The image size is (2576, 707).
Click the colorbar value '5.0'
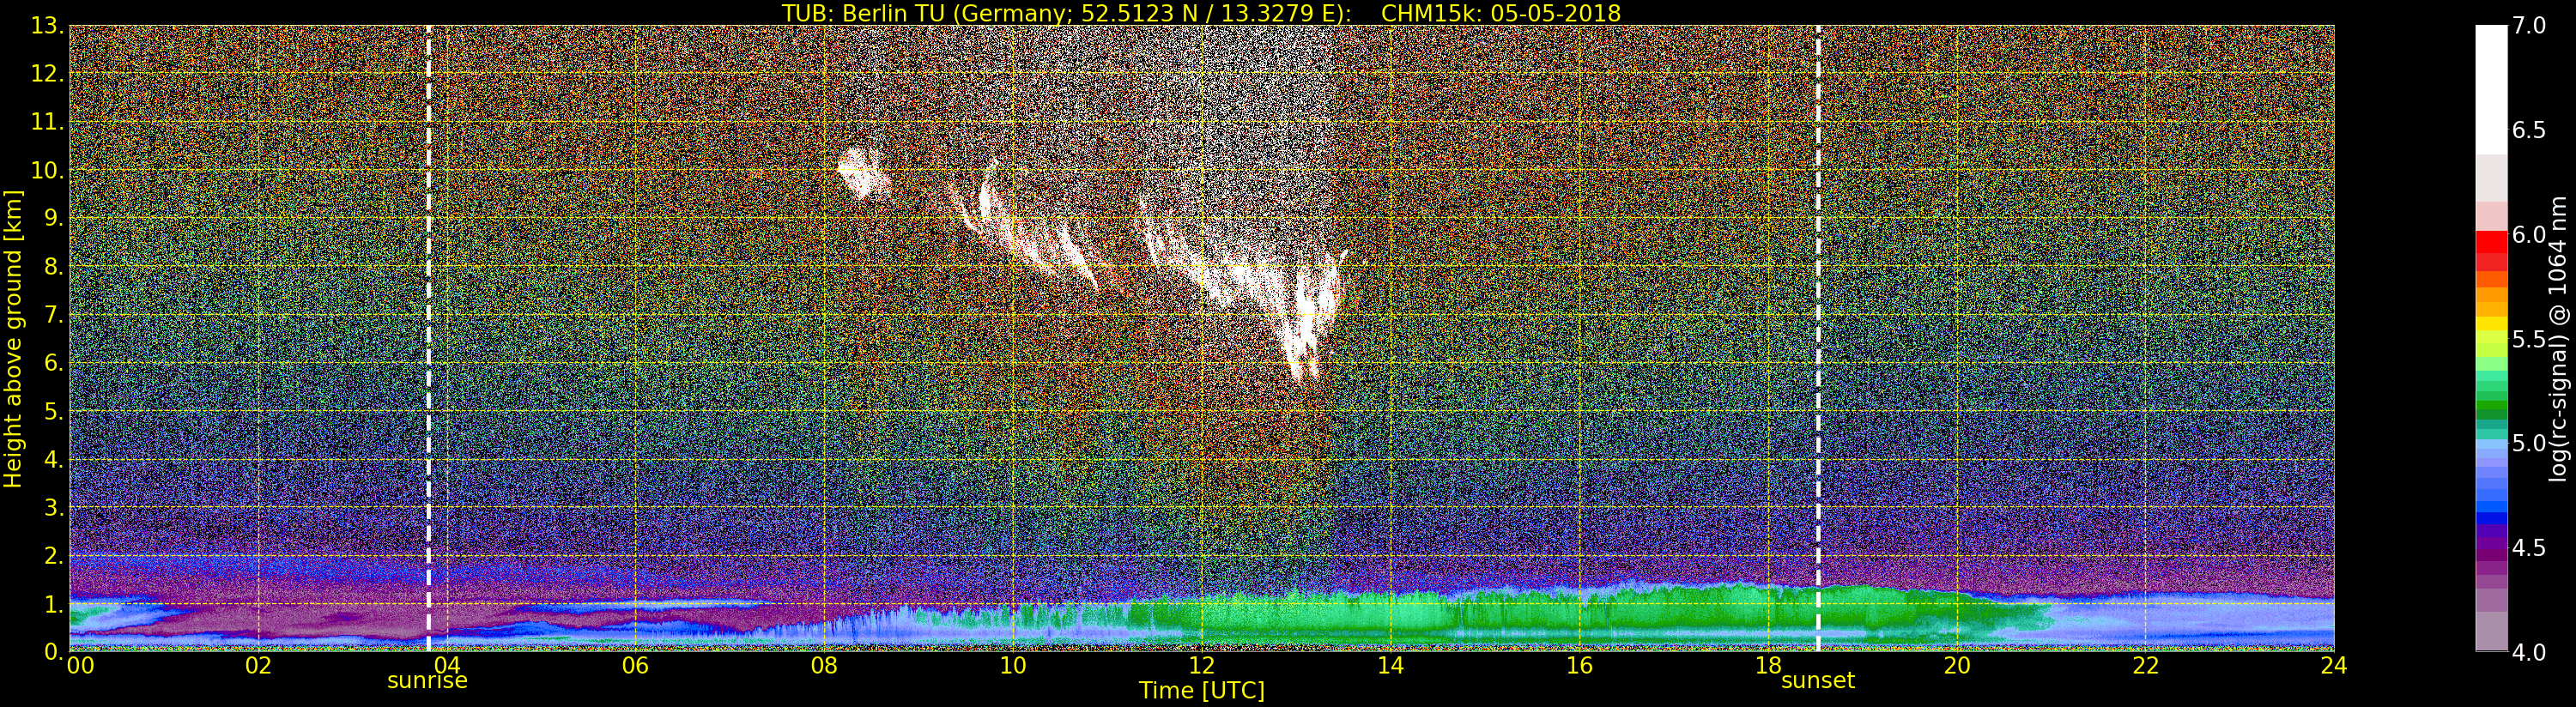coord(2529,443)
